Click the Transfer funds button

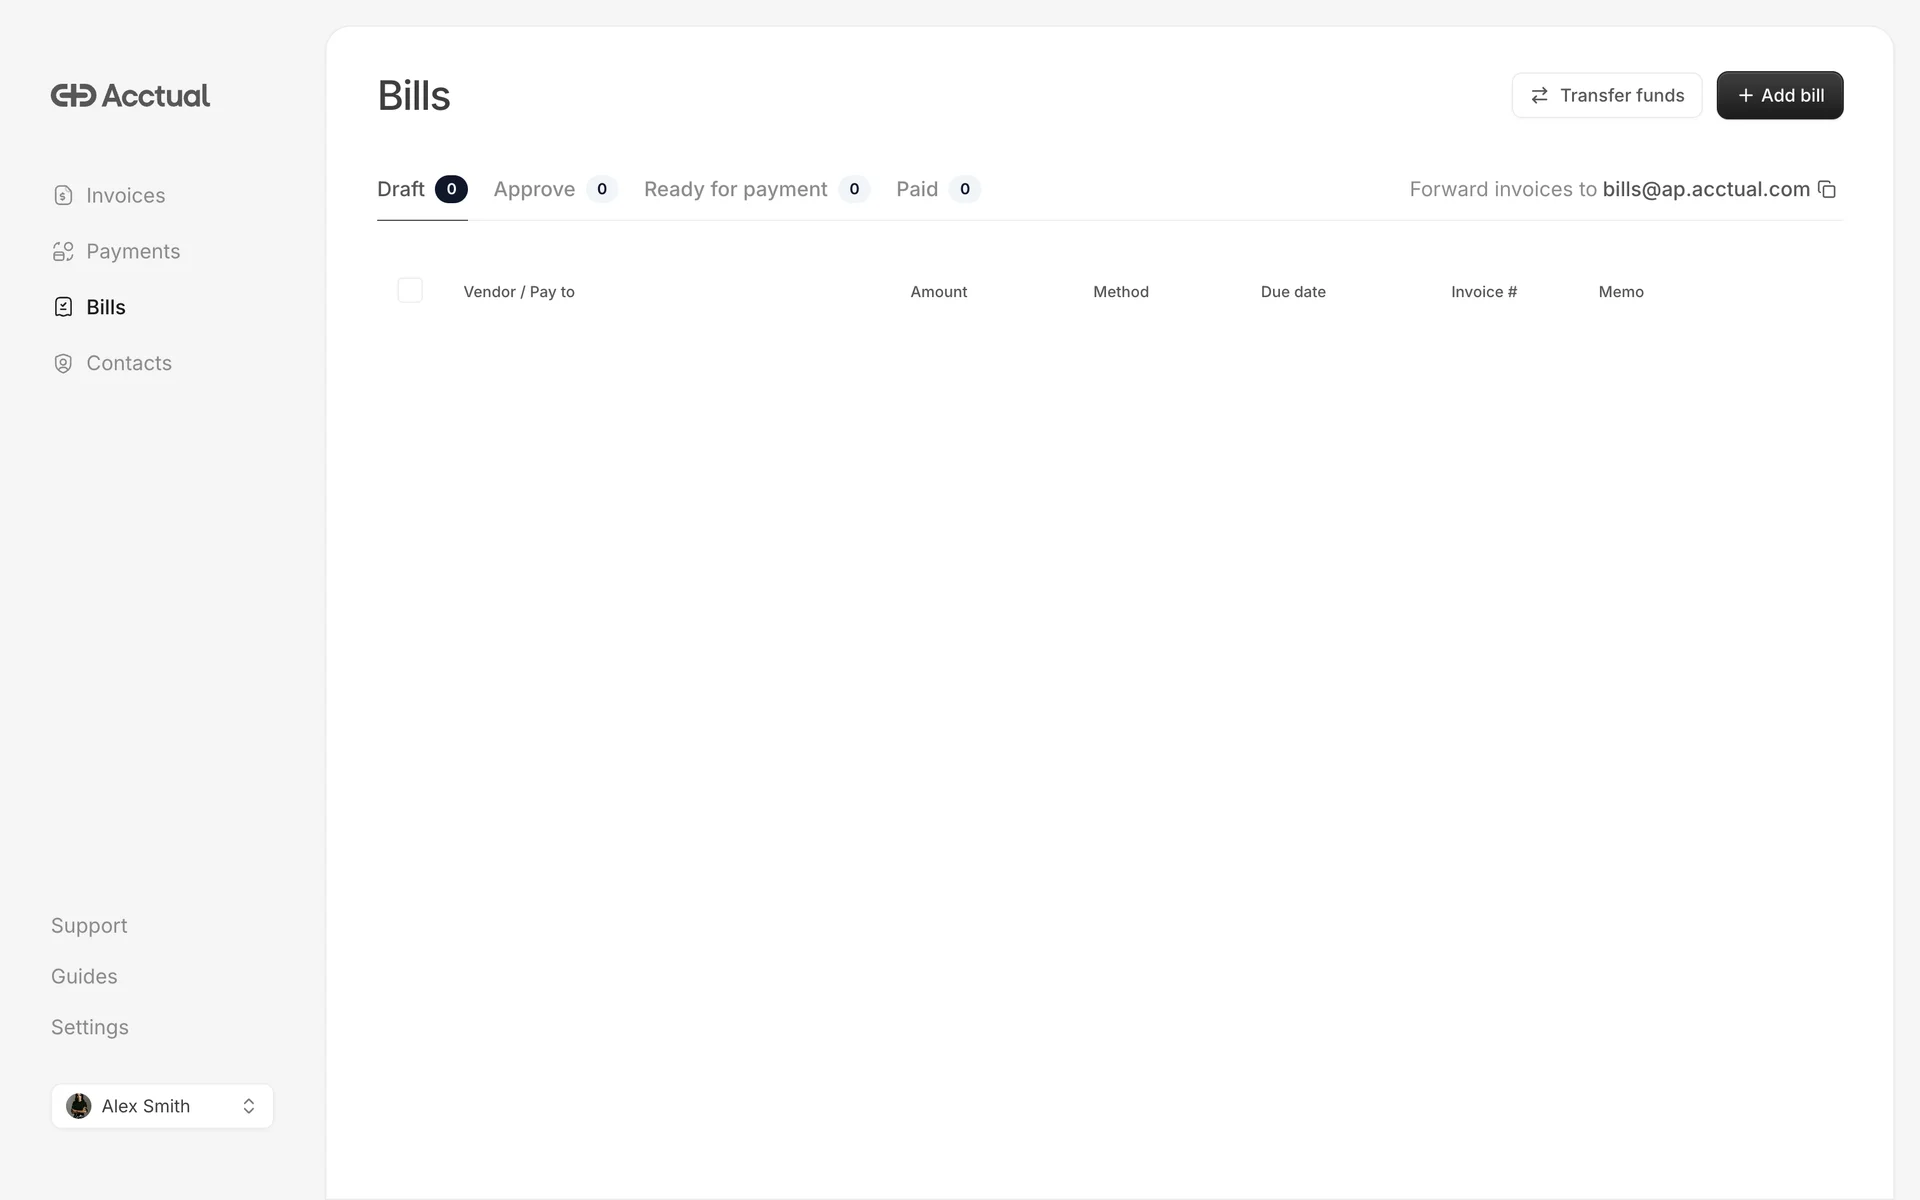click(1606, 95)
